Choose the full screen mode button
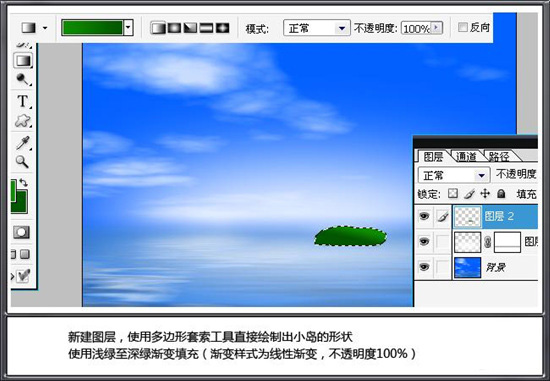550x381 pixels. pos(25,254)
